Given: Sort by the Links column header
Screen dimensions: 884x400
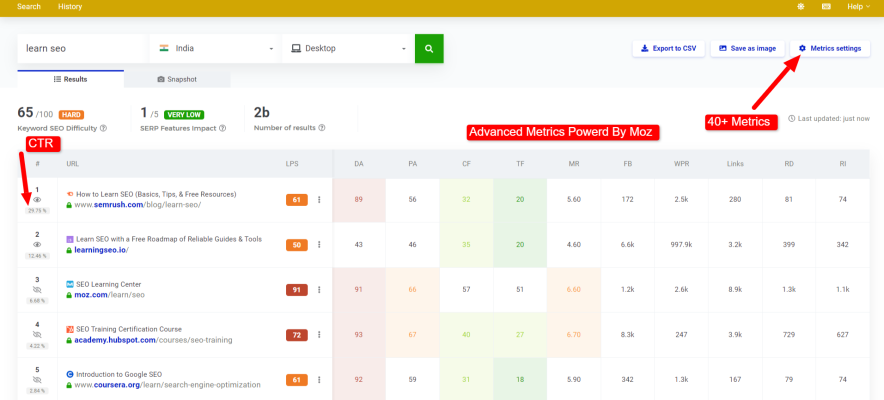Looking at the screenshot, I should tap(735, 164).
